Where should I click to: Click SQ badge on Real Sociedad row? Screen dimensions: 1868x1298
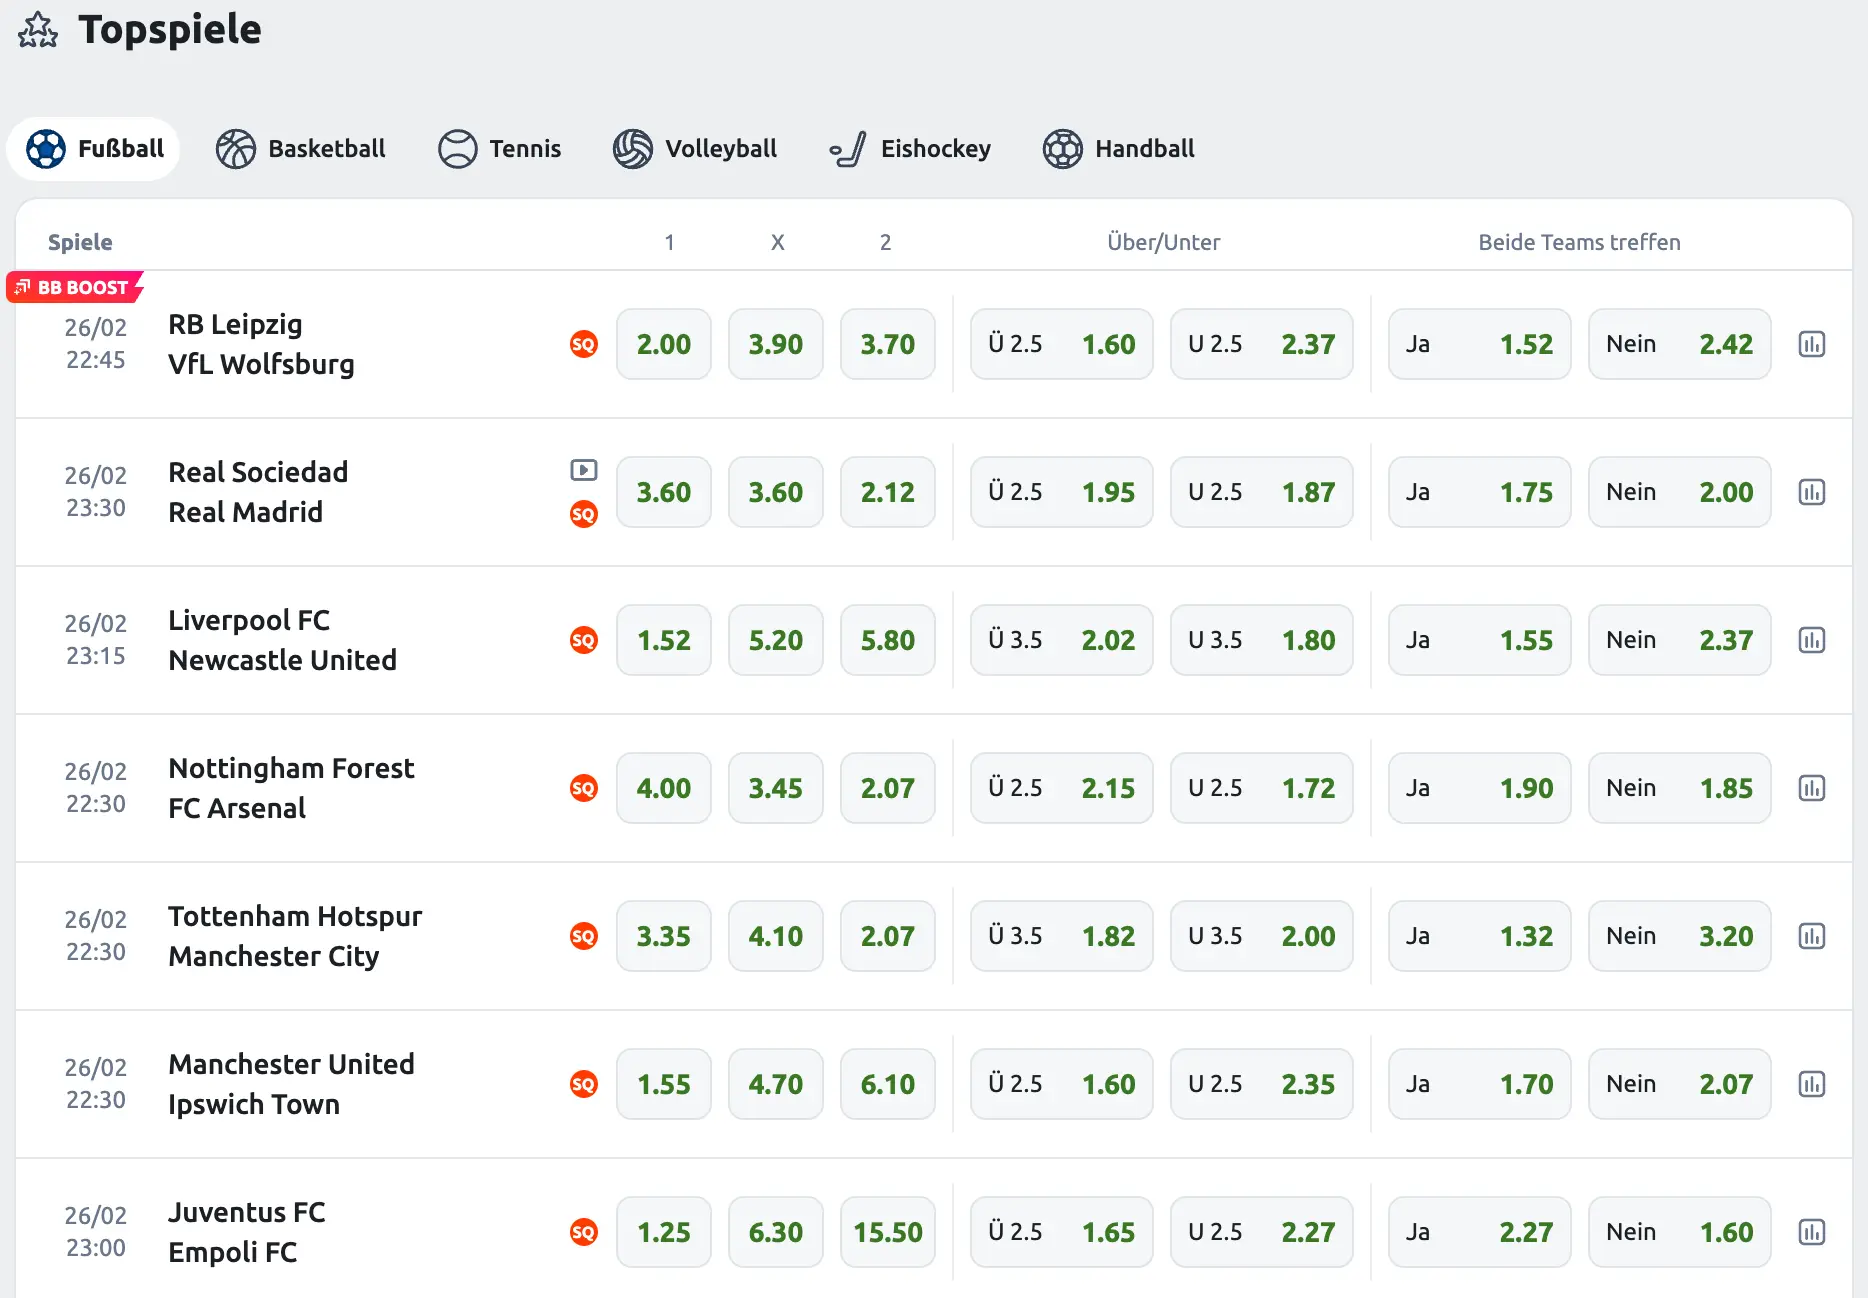(584, 514)
